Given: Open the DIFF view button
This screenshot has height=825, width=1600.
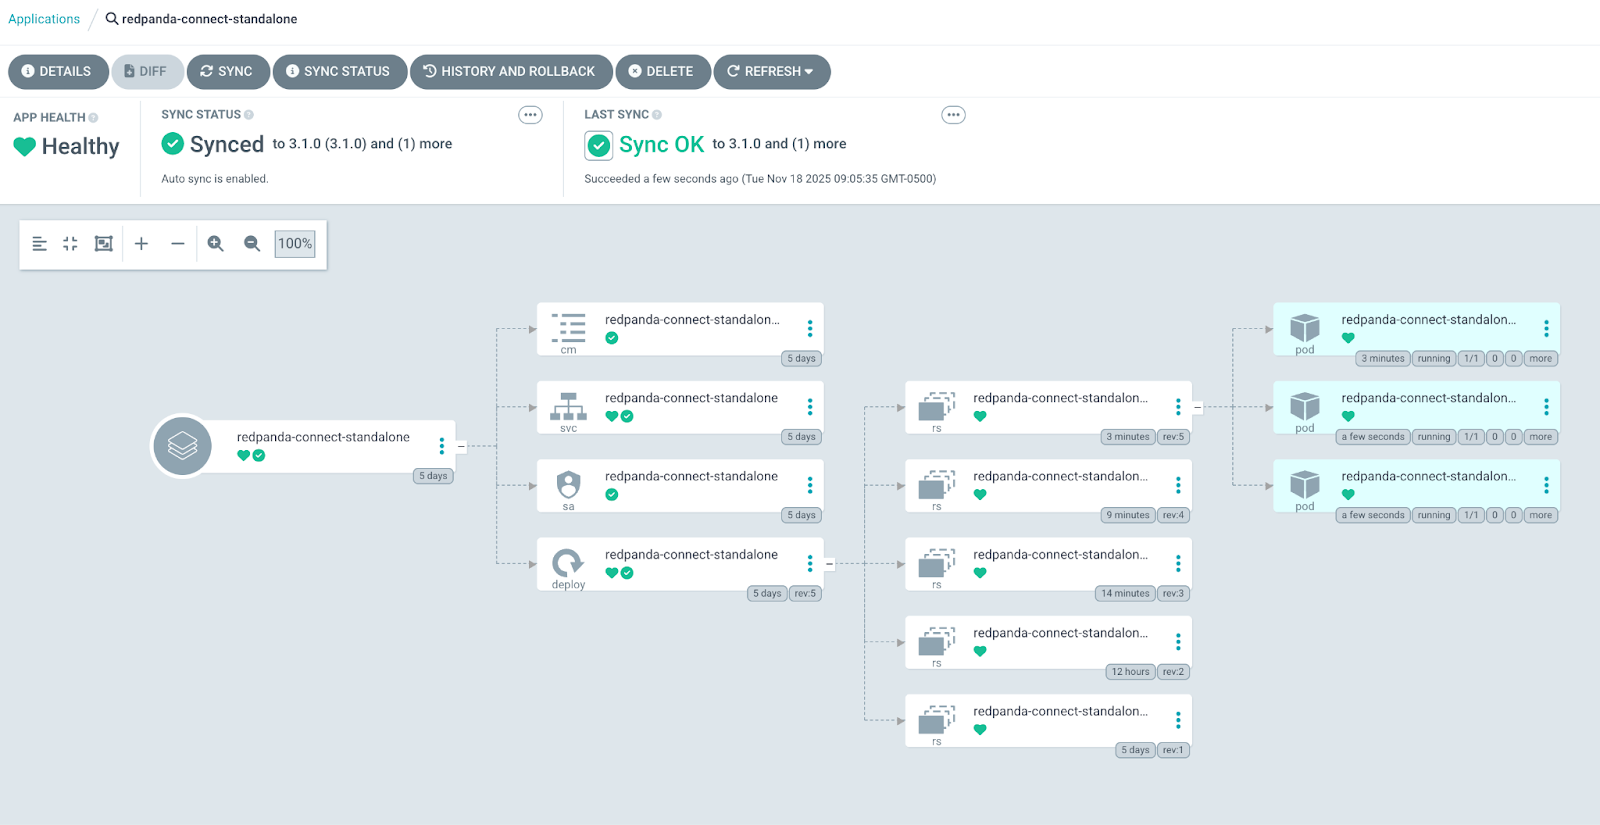Looking at the screenshot, I should tap(146, 72).
